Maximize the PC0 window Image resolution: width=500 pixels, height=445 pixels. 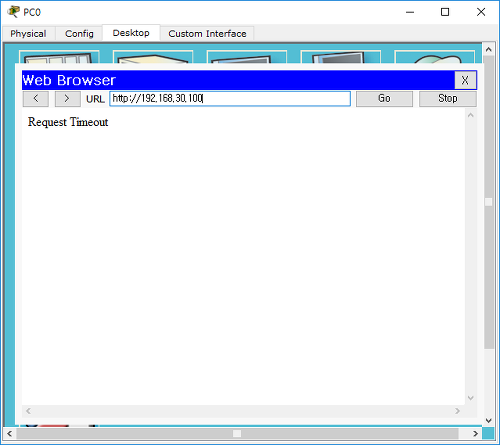(x=445, y=12)
